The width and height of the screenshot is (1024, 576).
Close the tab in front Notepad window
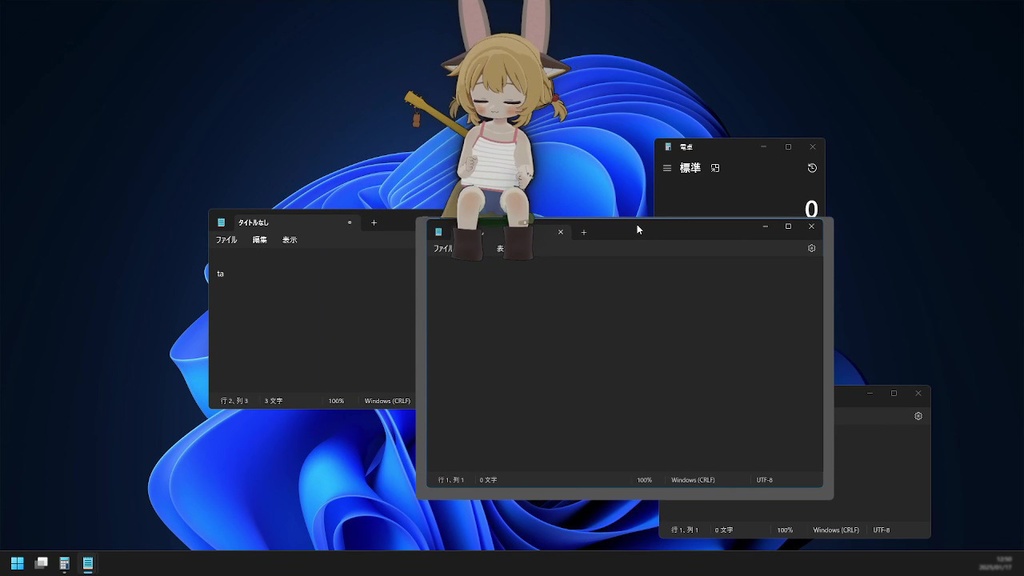click(560, 232)
